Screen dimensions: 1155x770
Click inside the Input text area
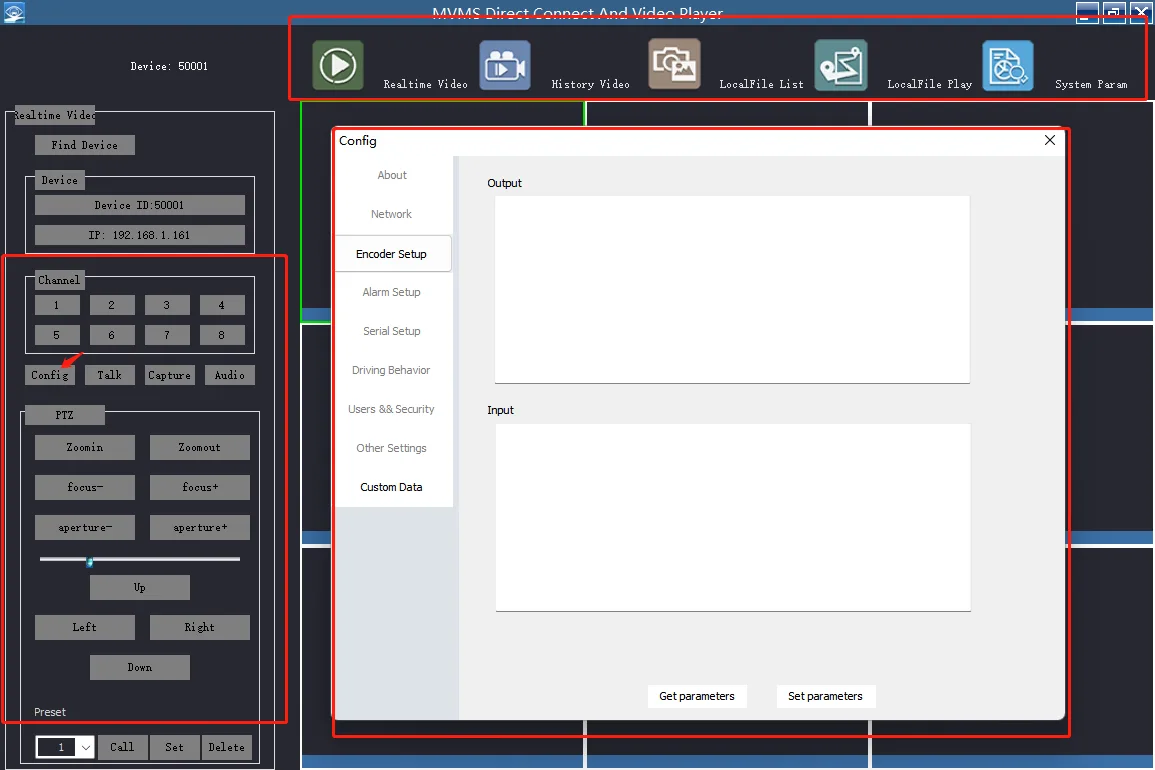click(x=733, y=517)
